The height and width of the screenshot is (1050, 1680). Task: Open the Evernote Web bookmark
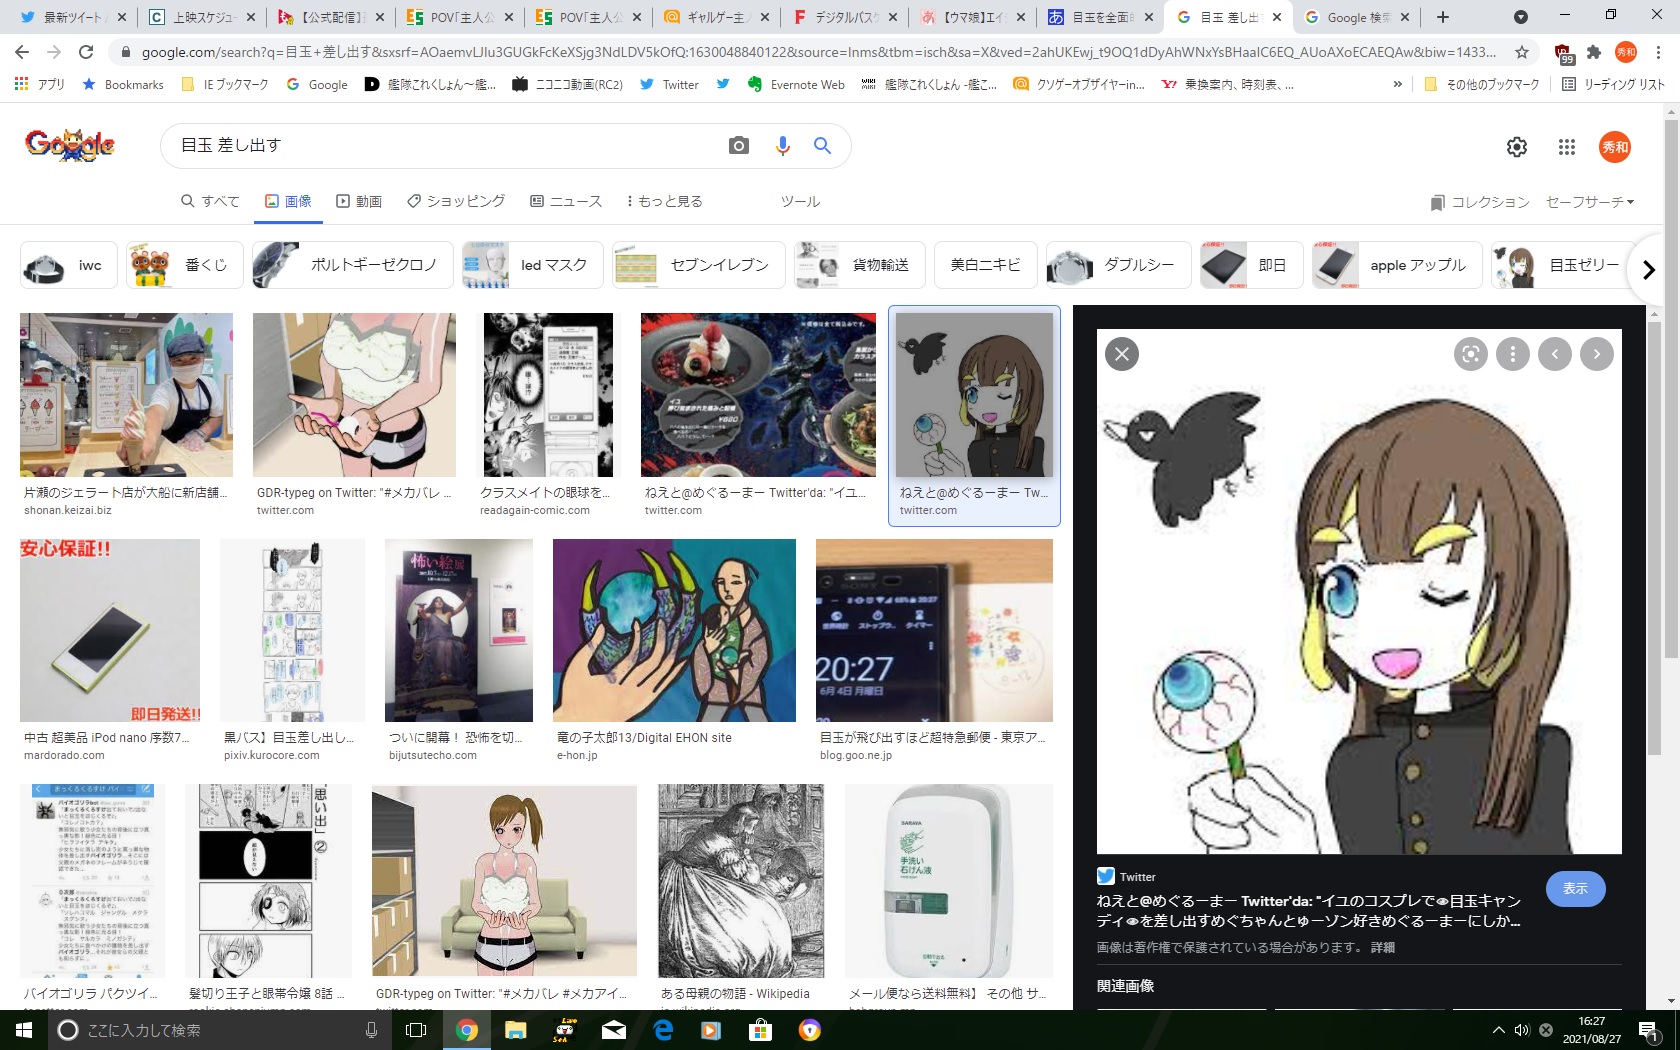point(796,85)
